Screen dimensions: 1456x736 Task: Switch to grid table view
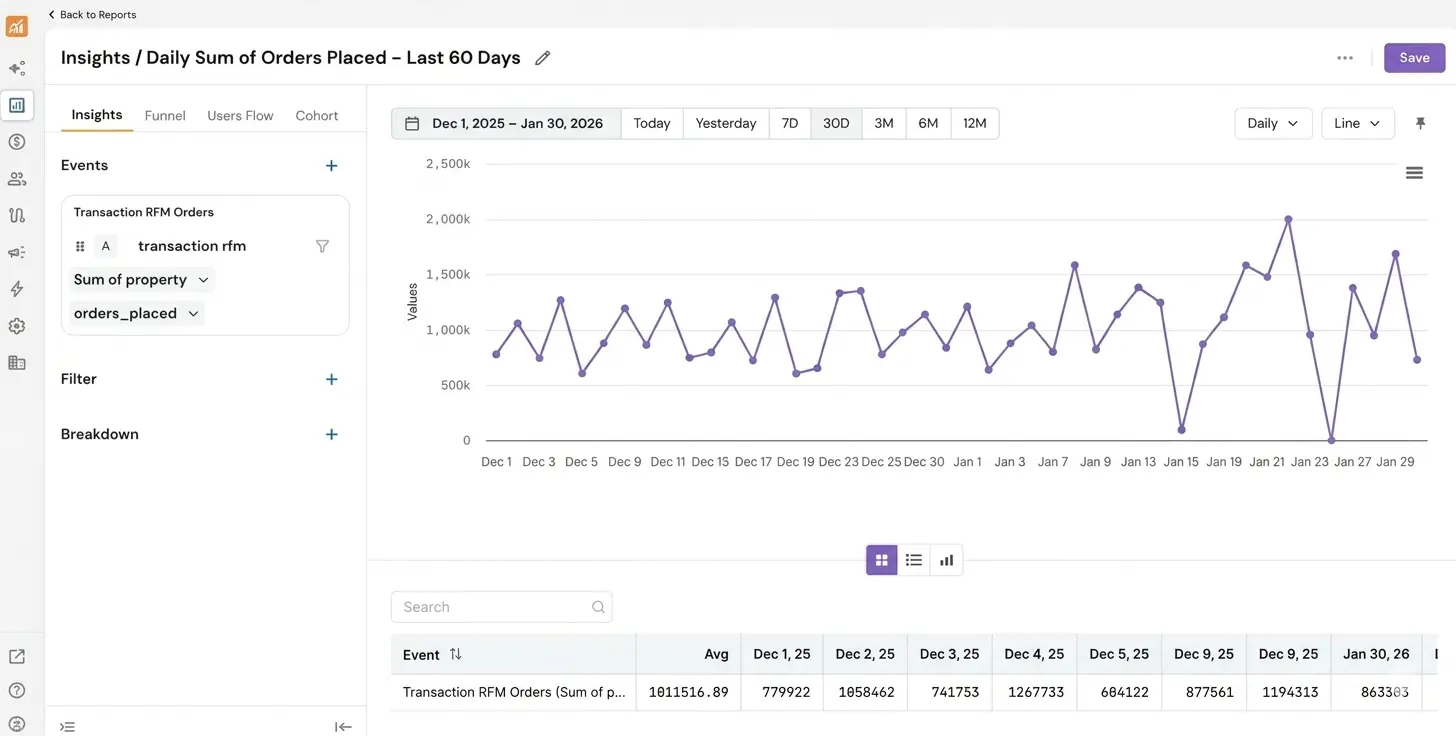click(x=881, y=560)
